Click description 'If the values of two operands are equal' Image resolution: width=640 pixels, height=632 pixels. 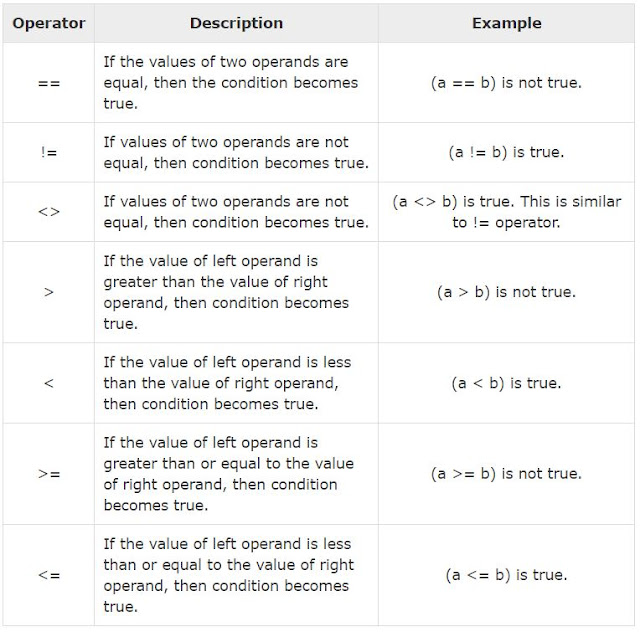[x=231, y=83]
